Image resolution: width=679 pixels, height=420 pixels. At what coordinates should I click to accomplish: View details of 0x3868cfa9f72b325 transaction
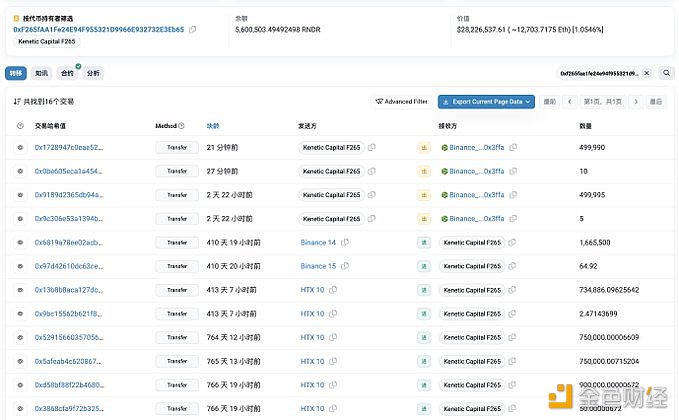click(x=20, y=409)
